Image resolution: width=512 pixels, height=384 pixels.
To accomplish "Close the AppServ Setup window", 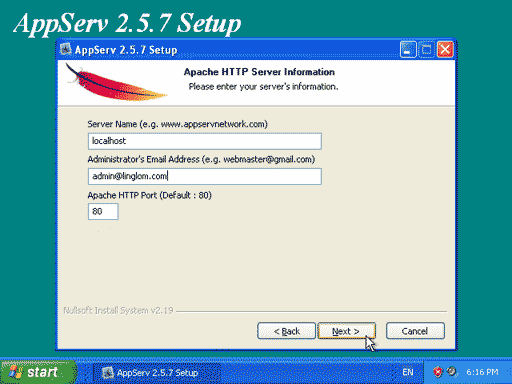I will click(445, 50).
